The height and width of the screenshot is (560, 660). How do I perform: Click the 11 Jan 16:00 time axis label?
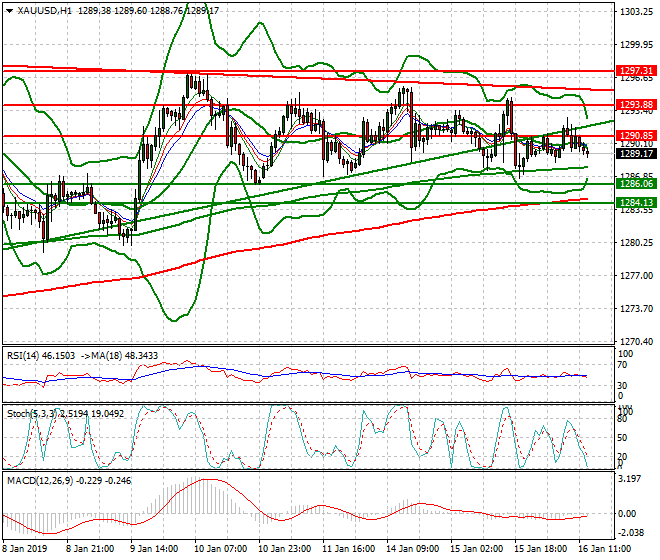pyautogui.click(x=348, y=549)
